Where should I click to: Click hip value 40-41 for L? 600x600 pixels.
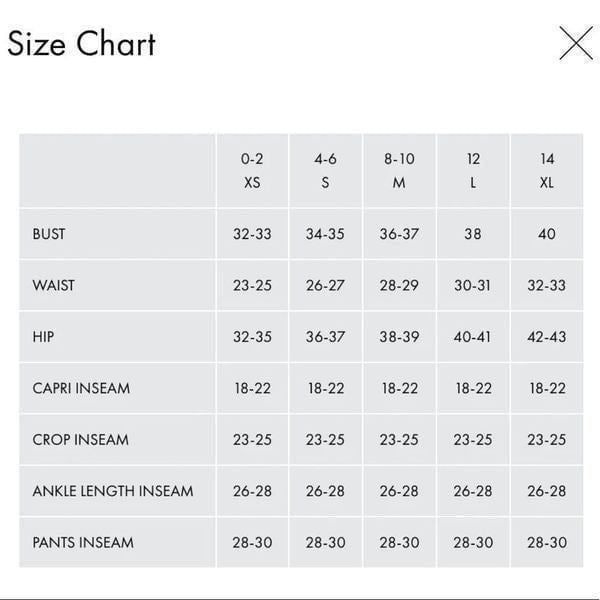[x=472, y=337]
